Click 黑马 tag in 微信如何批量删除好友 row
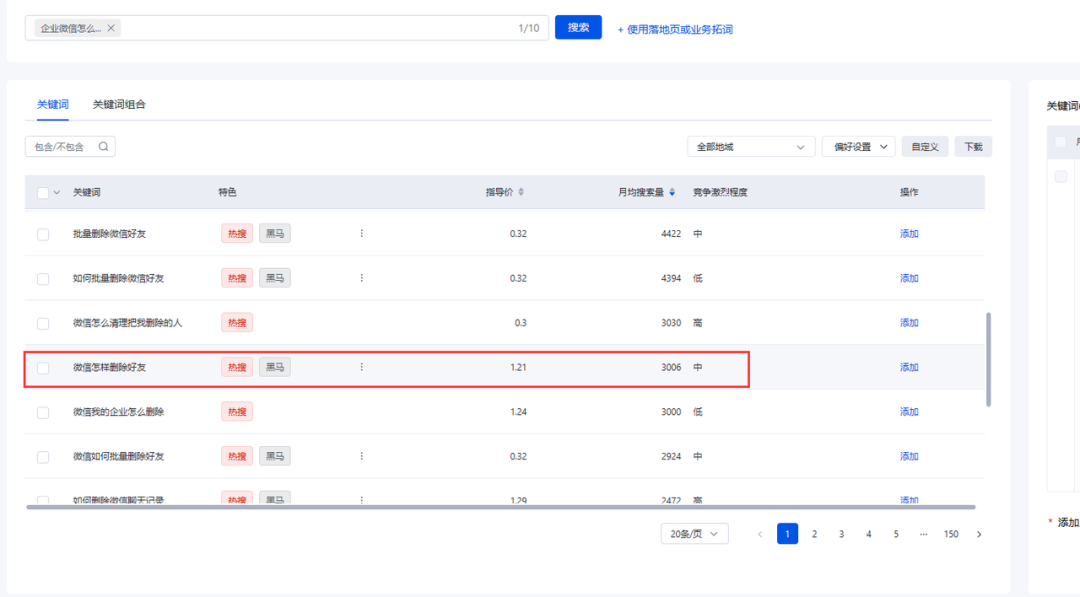This screenshot has width=1080, height=597. 275,456
